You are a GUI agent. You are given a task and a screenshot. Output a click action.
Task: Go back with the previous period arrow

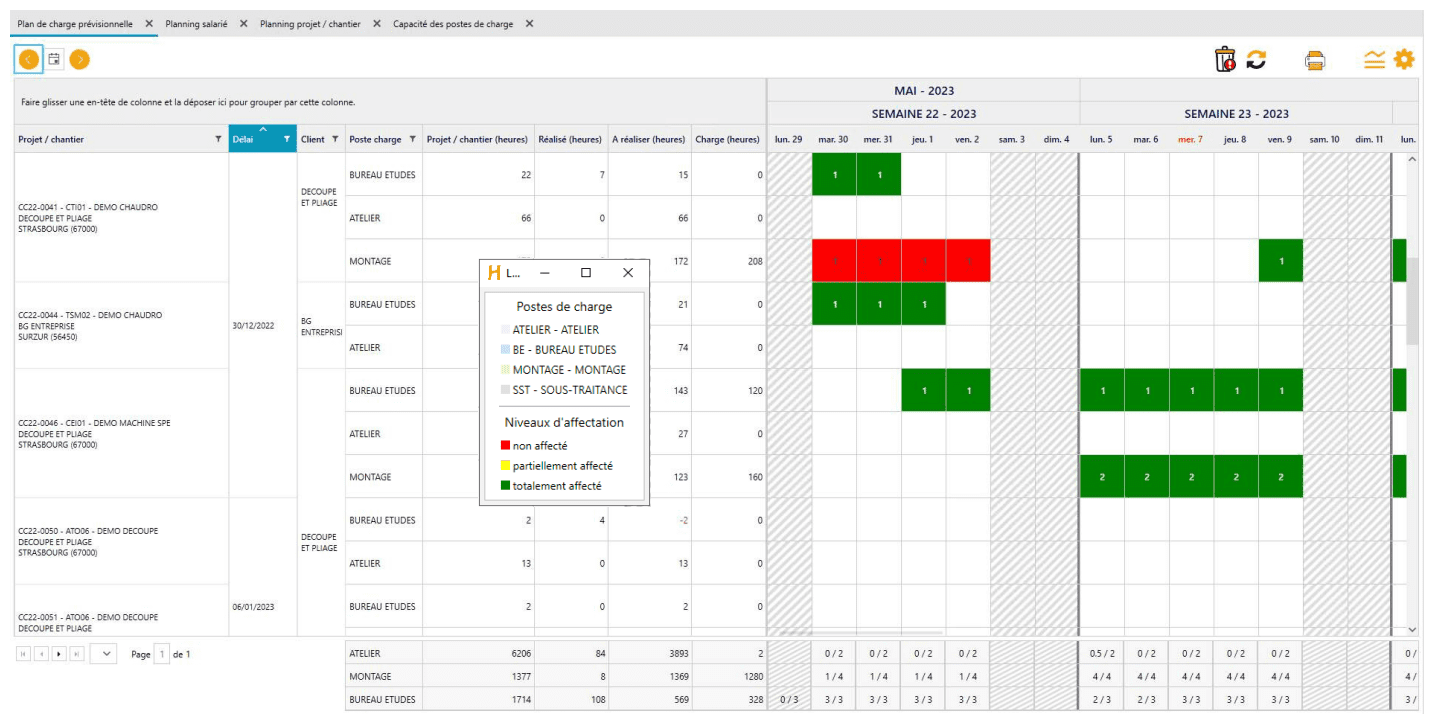(28, 59)
